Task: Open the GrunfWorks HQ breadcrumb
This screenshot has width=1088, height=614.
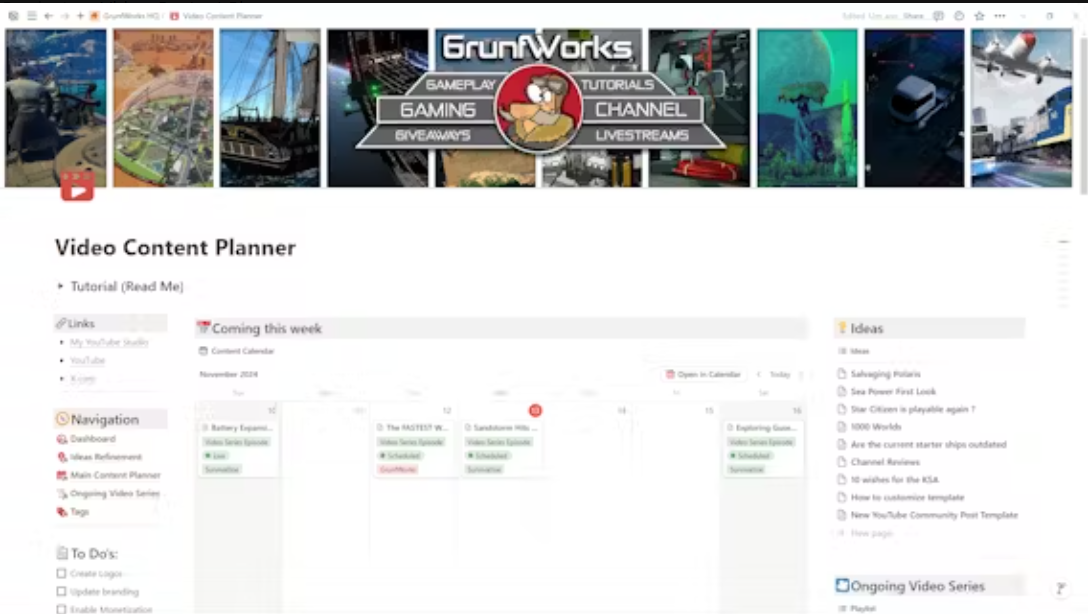Action: coord(125,15)
